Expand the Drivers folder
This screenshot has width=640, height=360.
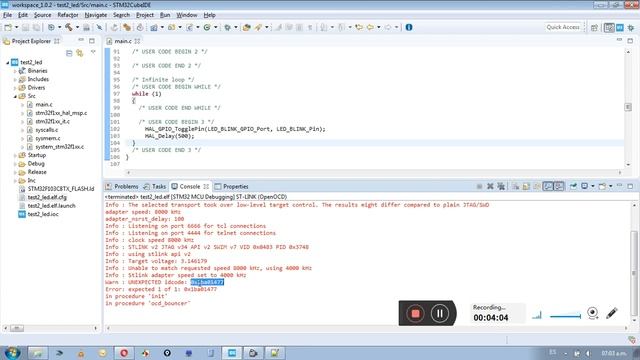coord(15,88)
